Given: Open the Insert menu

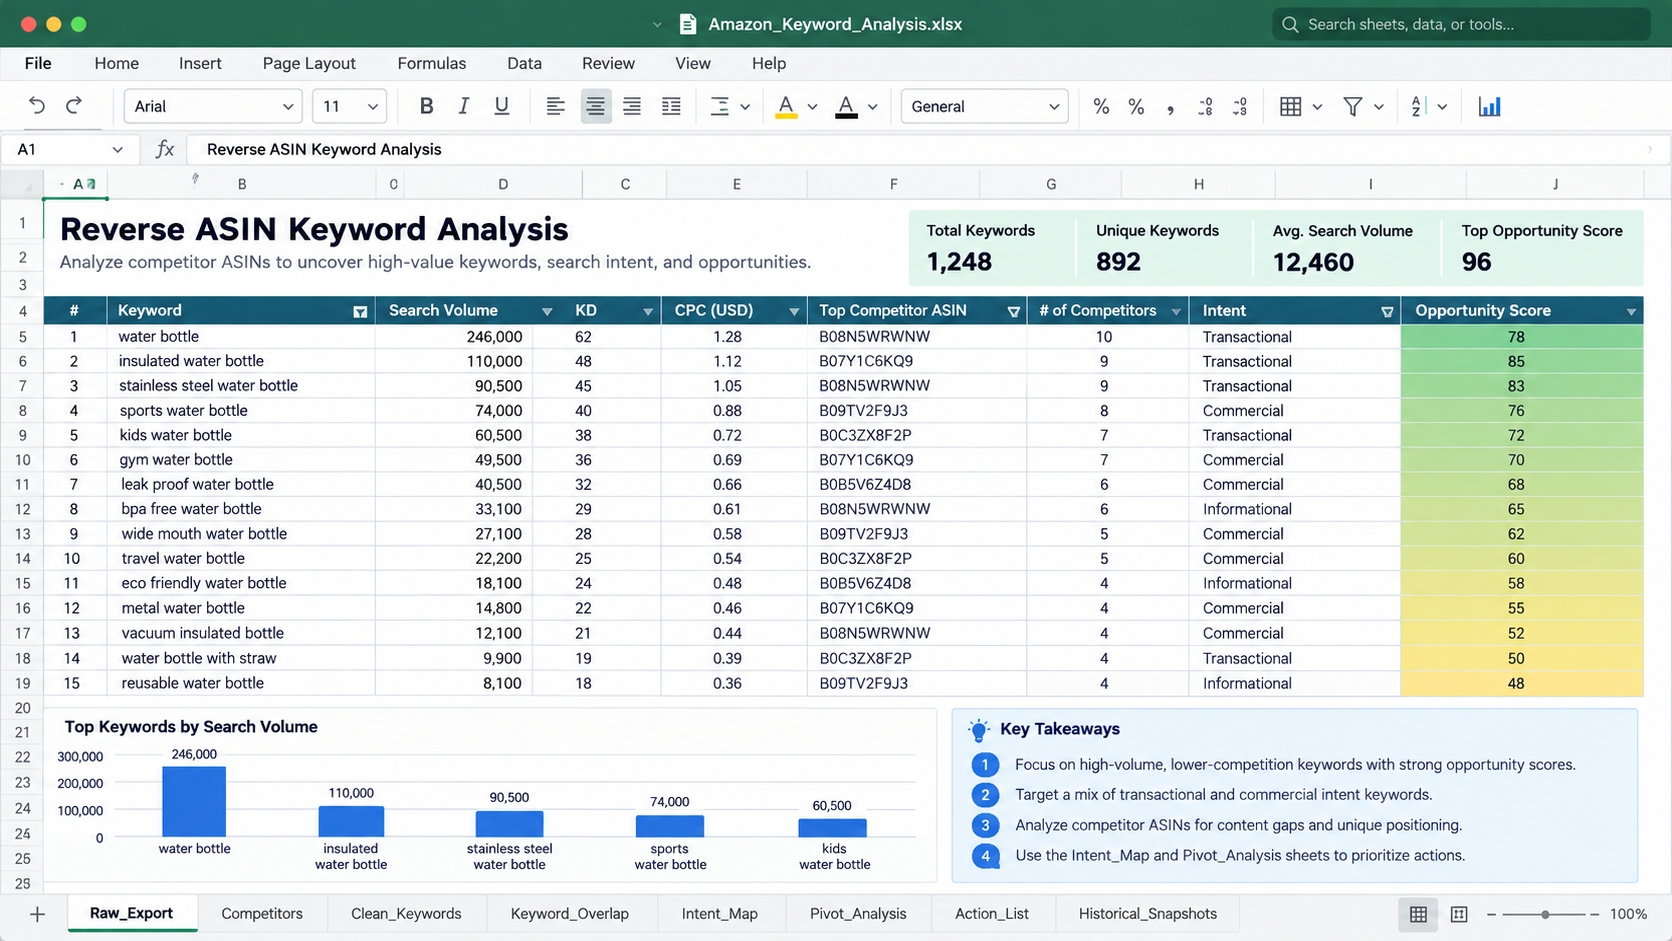Looking at the screenshot, I should (200, 63).
